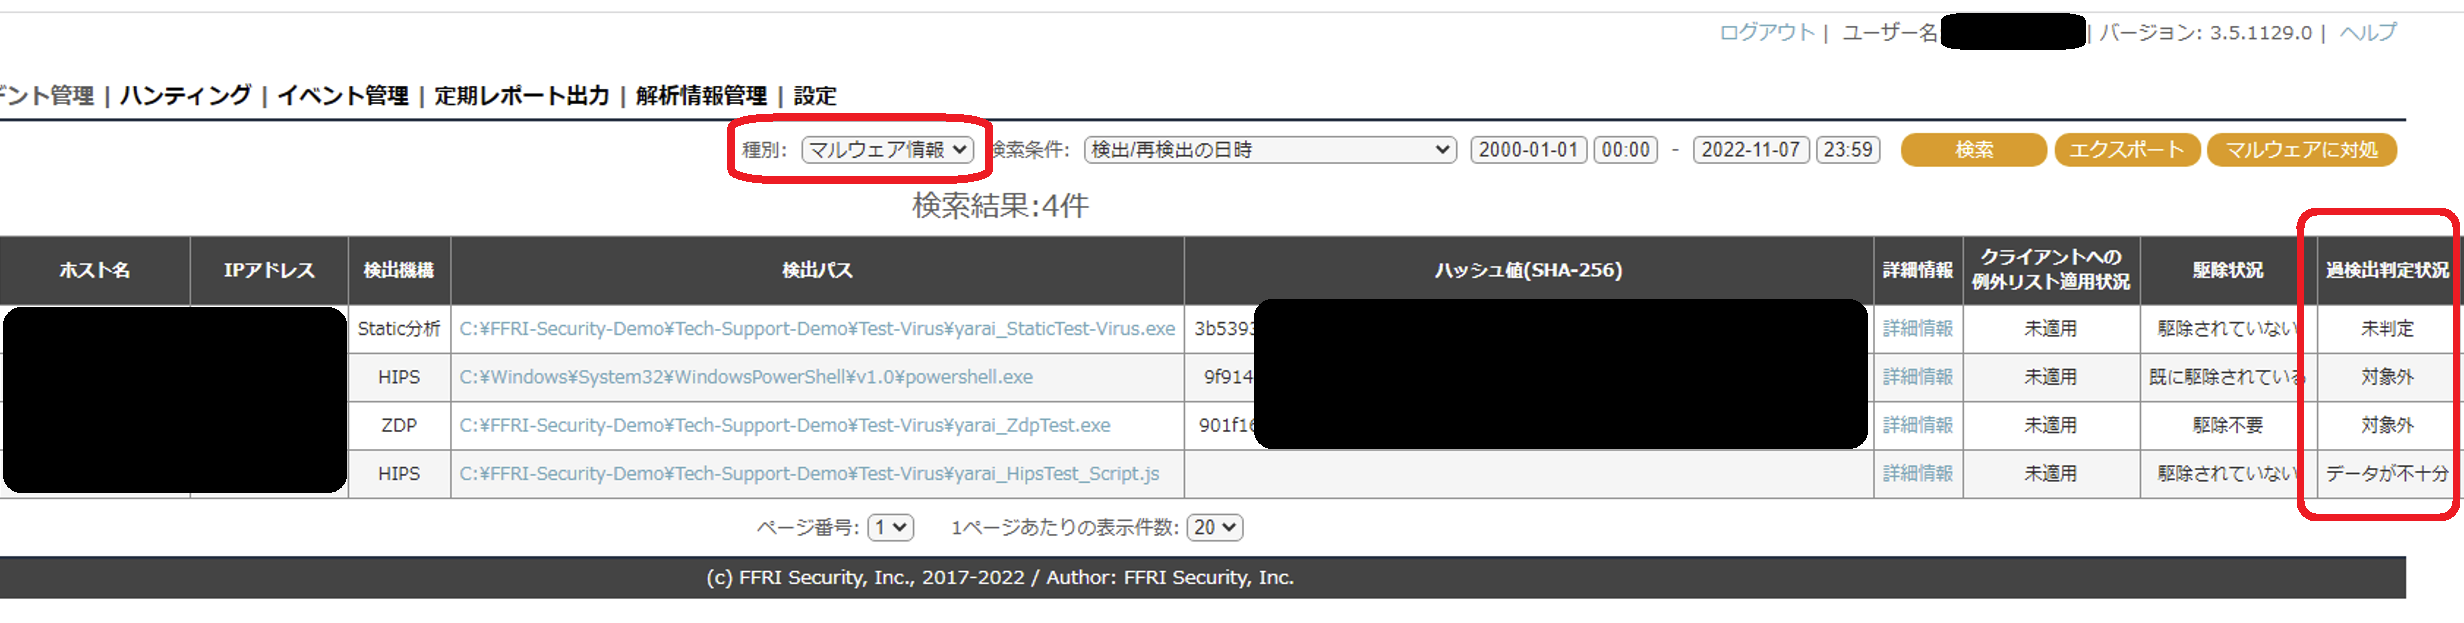Open the 解析情報管理 menu

click(x=701, y=96)
